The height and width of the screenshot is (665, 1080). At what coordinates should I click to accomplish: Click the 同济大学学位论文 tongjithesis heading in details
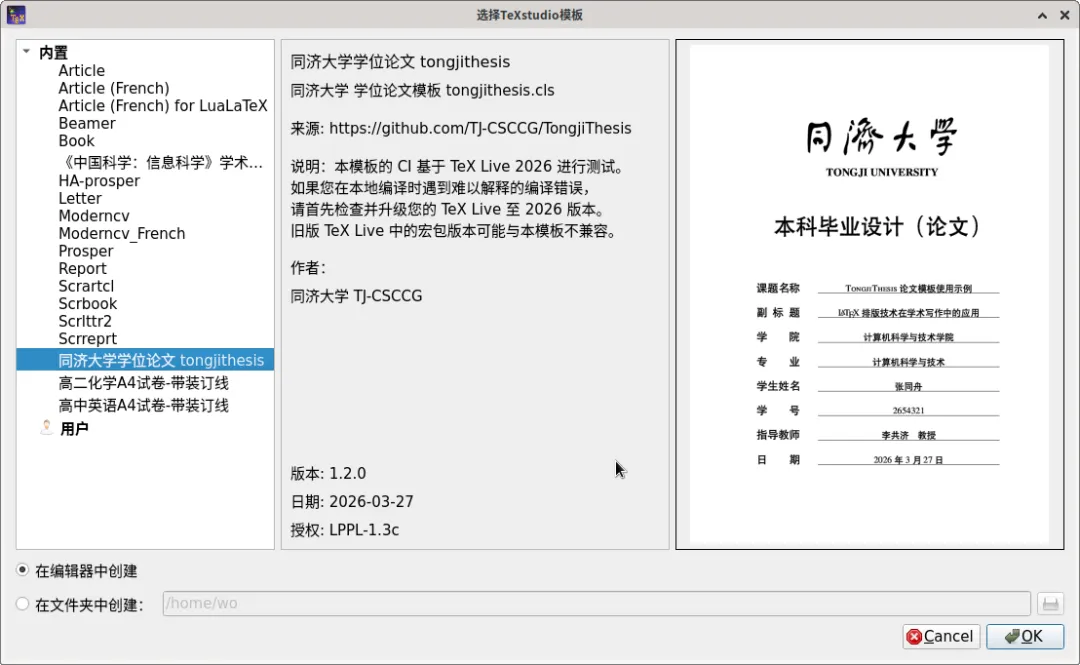400,62
